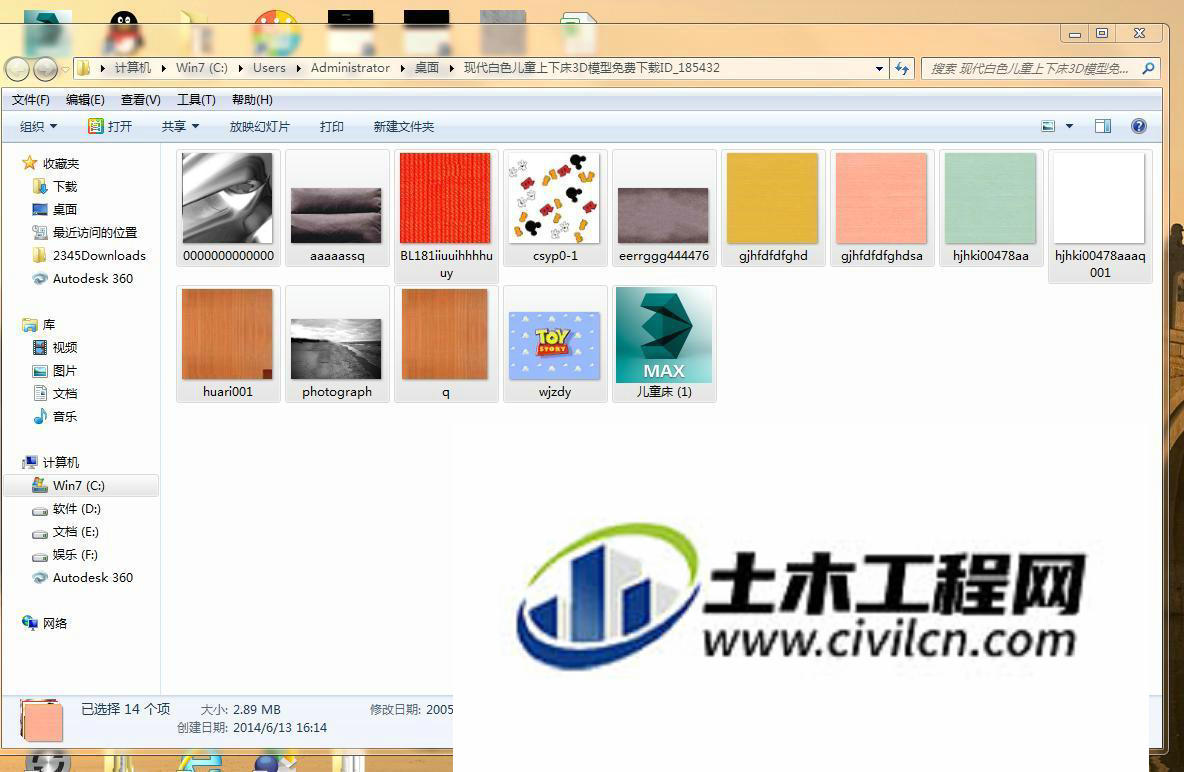The width and height of the screenshot is (1184, 772).
Task: Open the view options dropdown arrow
Action: click(x=1069, y=126)
